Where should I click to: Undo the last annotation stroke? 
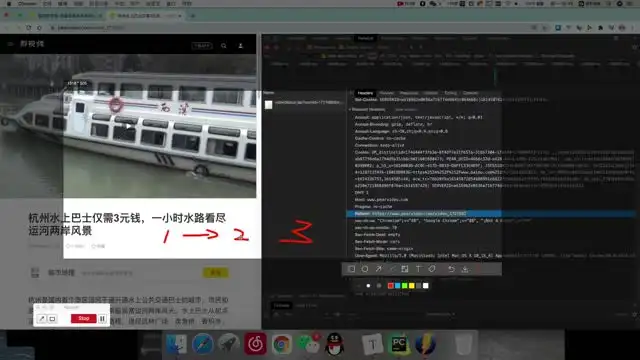click(451, 269)
